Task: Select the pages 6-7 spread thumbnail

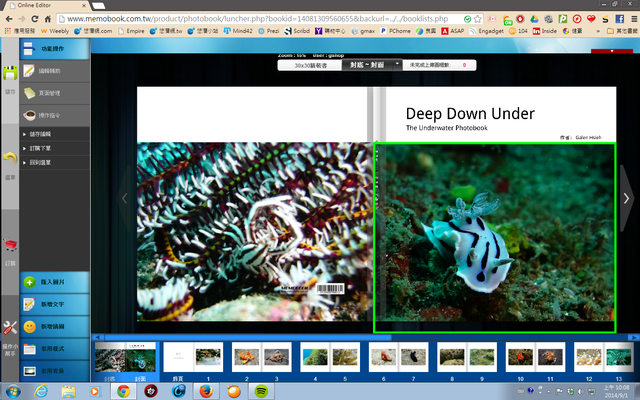Action: [x=398, y=357]
